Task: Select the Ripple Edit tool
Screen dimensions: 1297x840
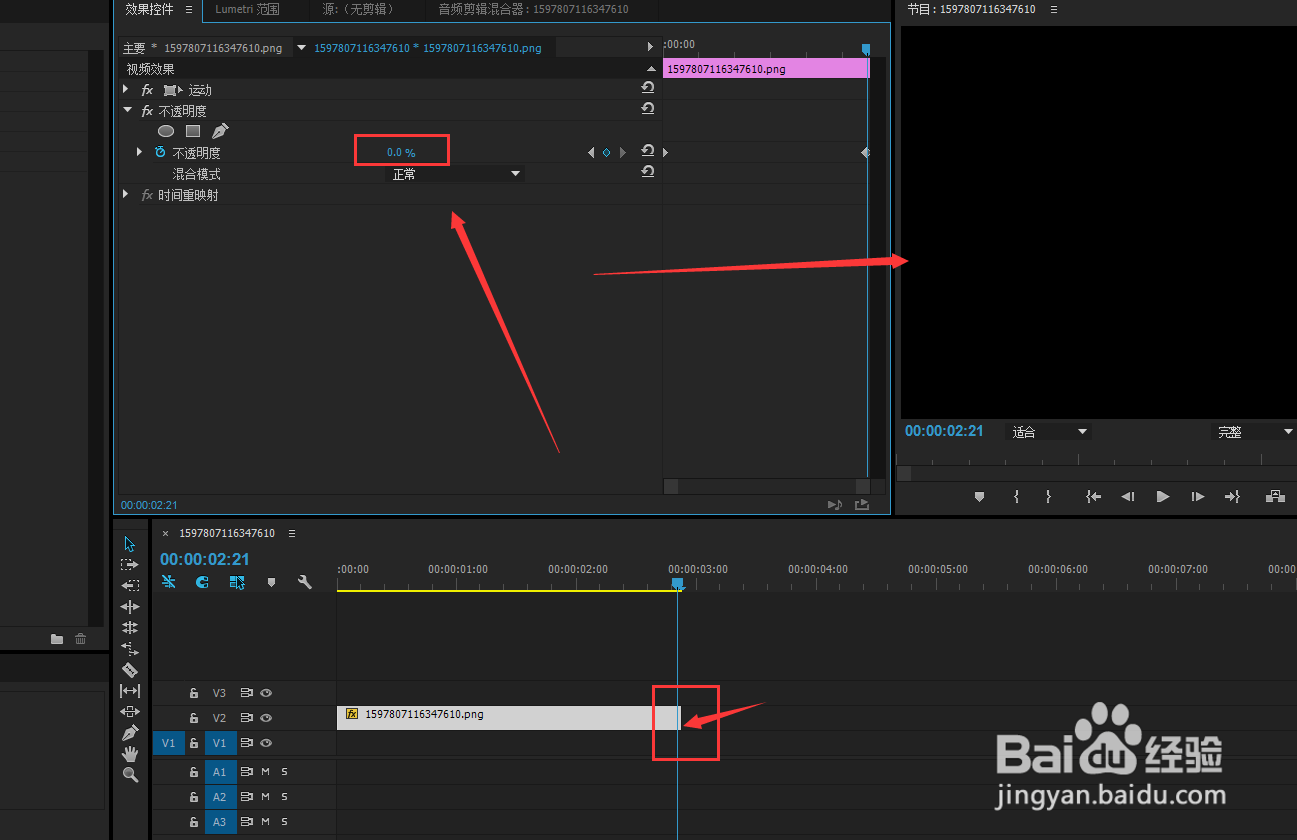Action: tap(130, 607)
